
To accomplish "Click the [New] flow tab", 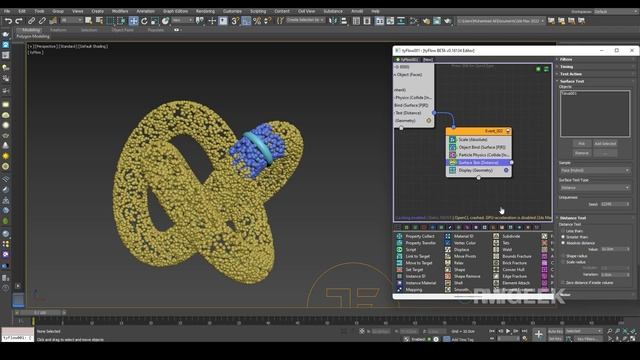I will click(x=427, y=60).
